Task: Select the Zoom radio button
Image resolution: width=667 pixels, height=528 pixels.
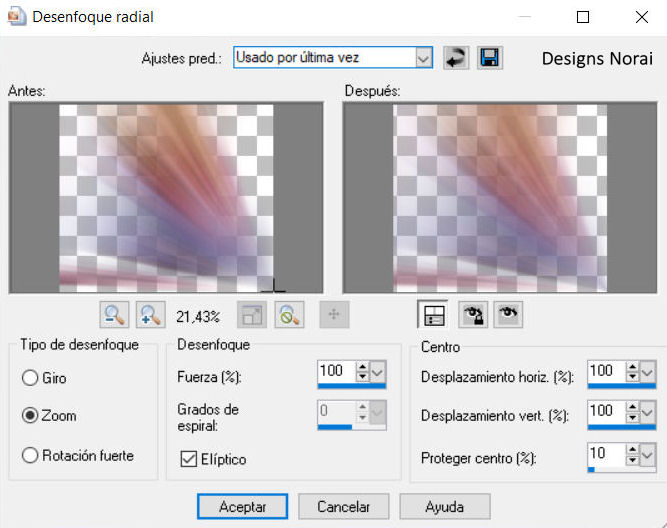Action: tap(30, 416)
